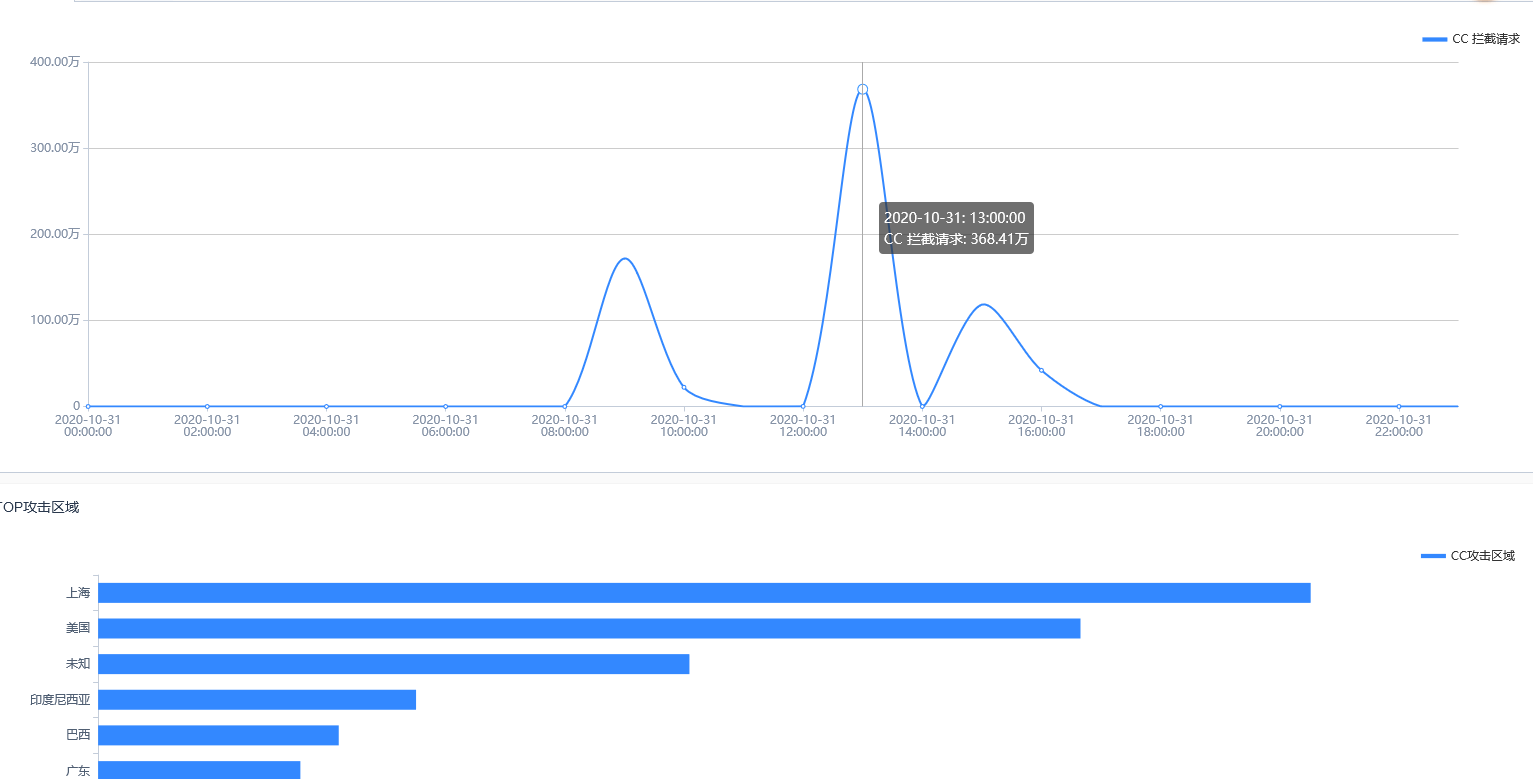1533x779 pixels.
Task: Click the data point at 10:00:00
Action: point(684,388)
